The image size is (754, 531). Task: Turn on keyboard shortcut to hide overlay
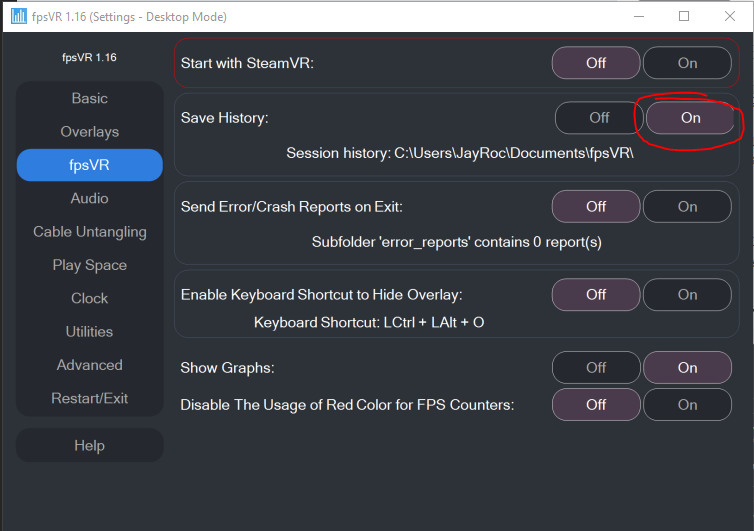687,295
